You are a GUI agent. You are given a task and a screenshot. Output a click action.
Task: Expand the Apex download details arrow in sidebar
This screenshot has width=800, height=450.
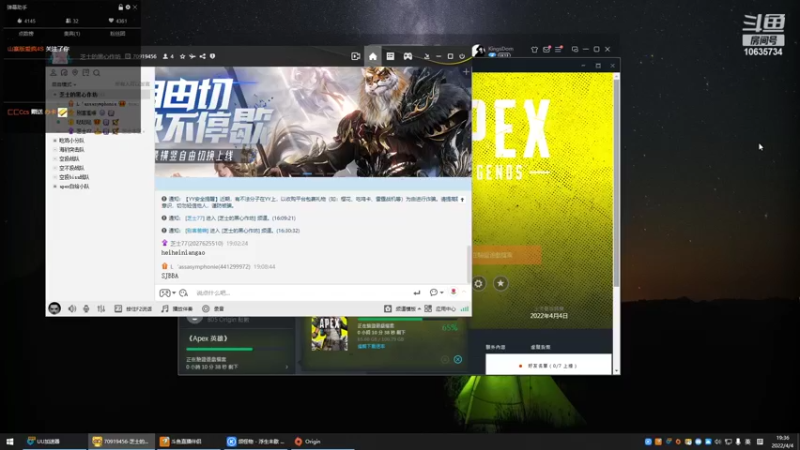pos(286,367)
